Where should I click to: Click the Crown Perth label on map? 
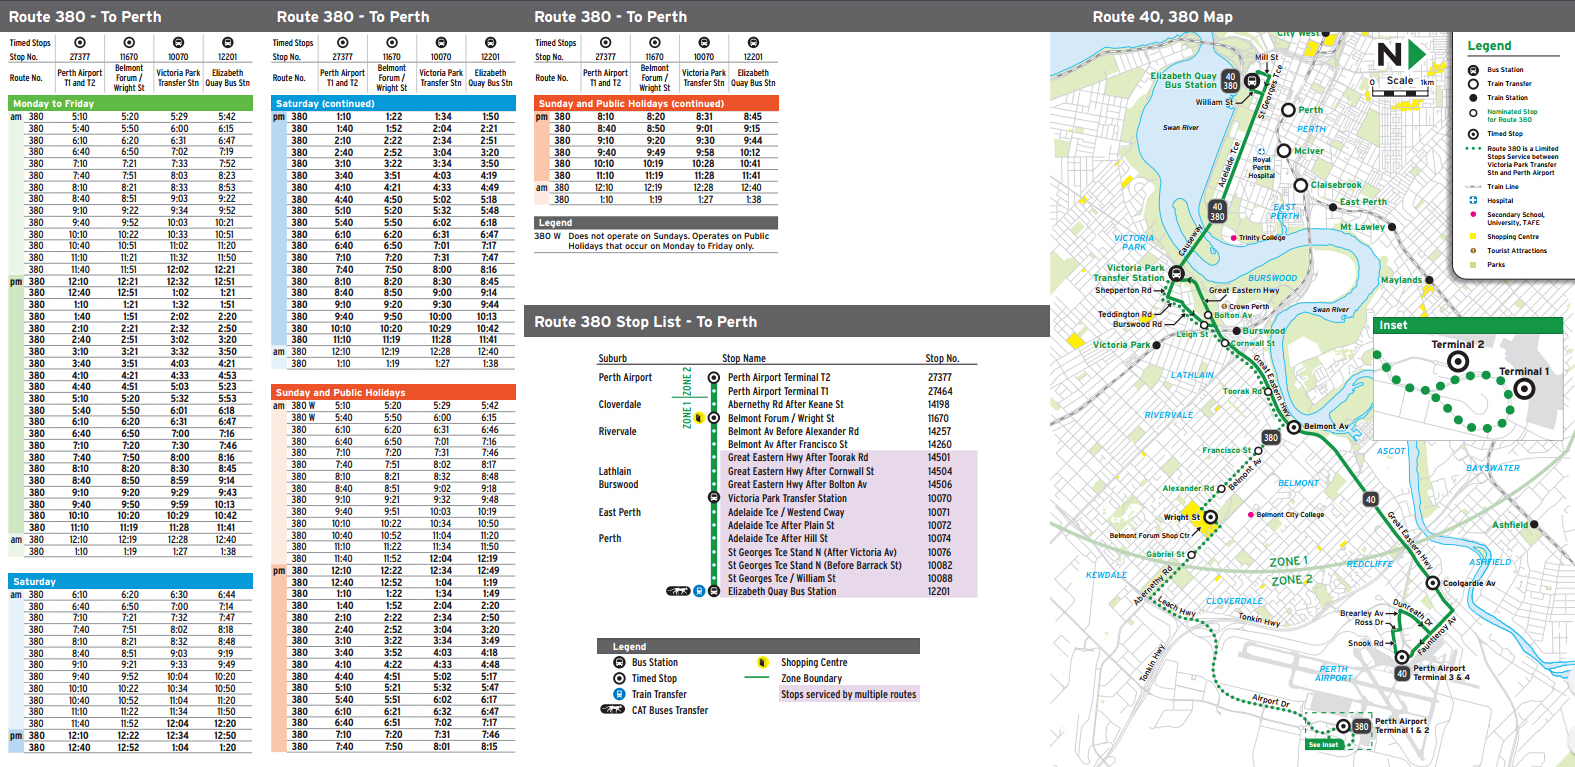pos(1249,307)
